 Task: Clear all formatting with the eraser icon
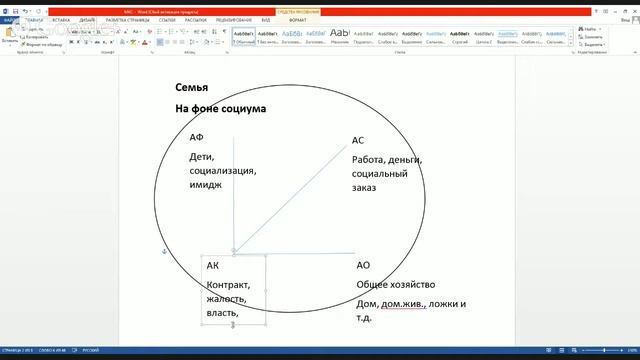click(x=149, y=31)
